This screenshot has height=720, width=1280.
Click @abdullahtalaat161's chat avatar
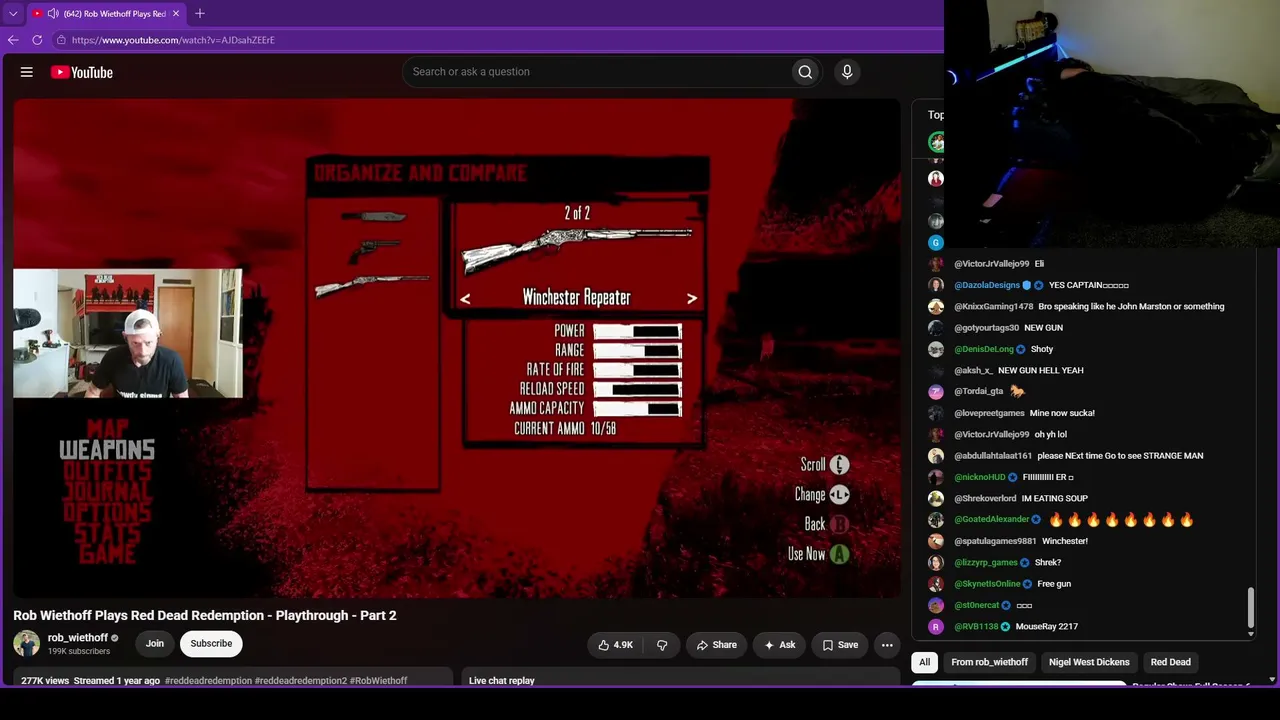pos(936,456)
